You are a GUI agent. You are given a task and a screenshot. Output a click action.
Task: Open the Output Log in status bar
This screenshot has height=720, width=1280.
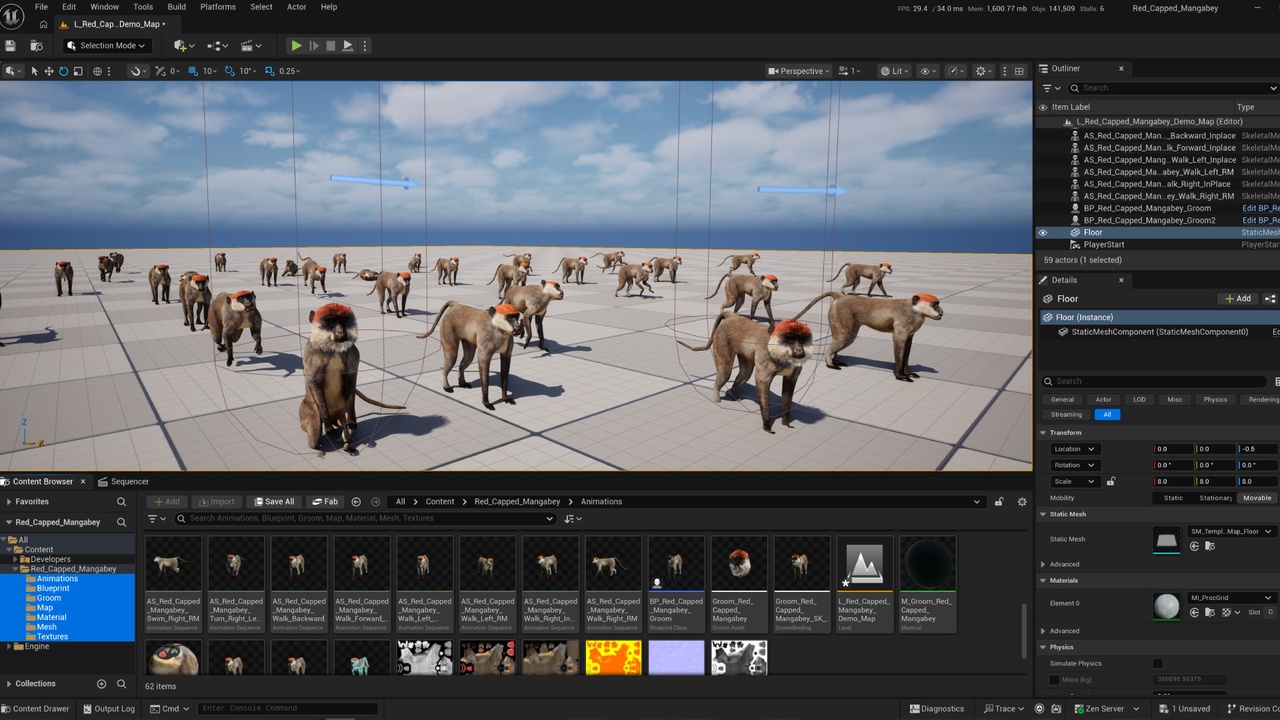[108, 708]
